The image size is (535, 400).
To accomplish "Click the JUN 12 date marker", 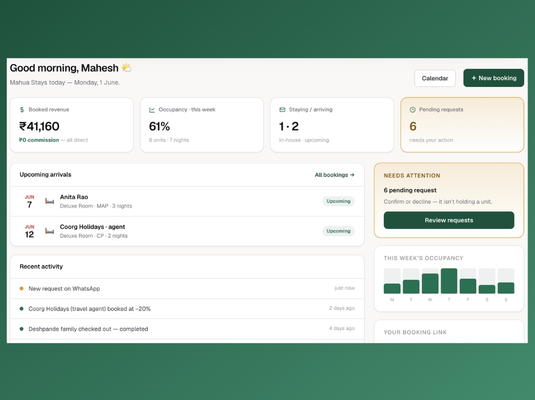I will (29, 231).
